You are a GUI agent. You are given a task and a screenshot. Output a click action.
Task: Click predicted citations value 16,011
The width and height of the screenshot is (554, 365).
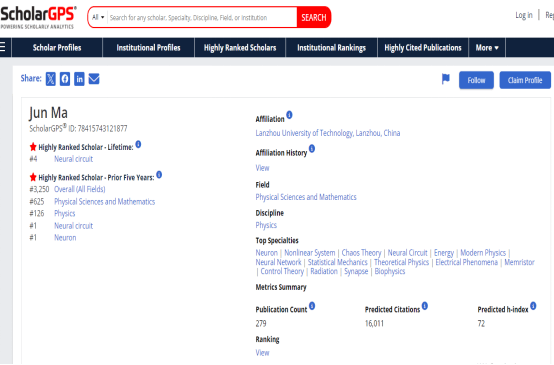(x=374, y=323)
